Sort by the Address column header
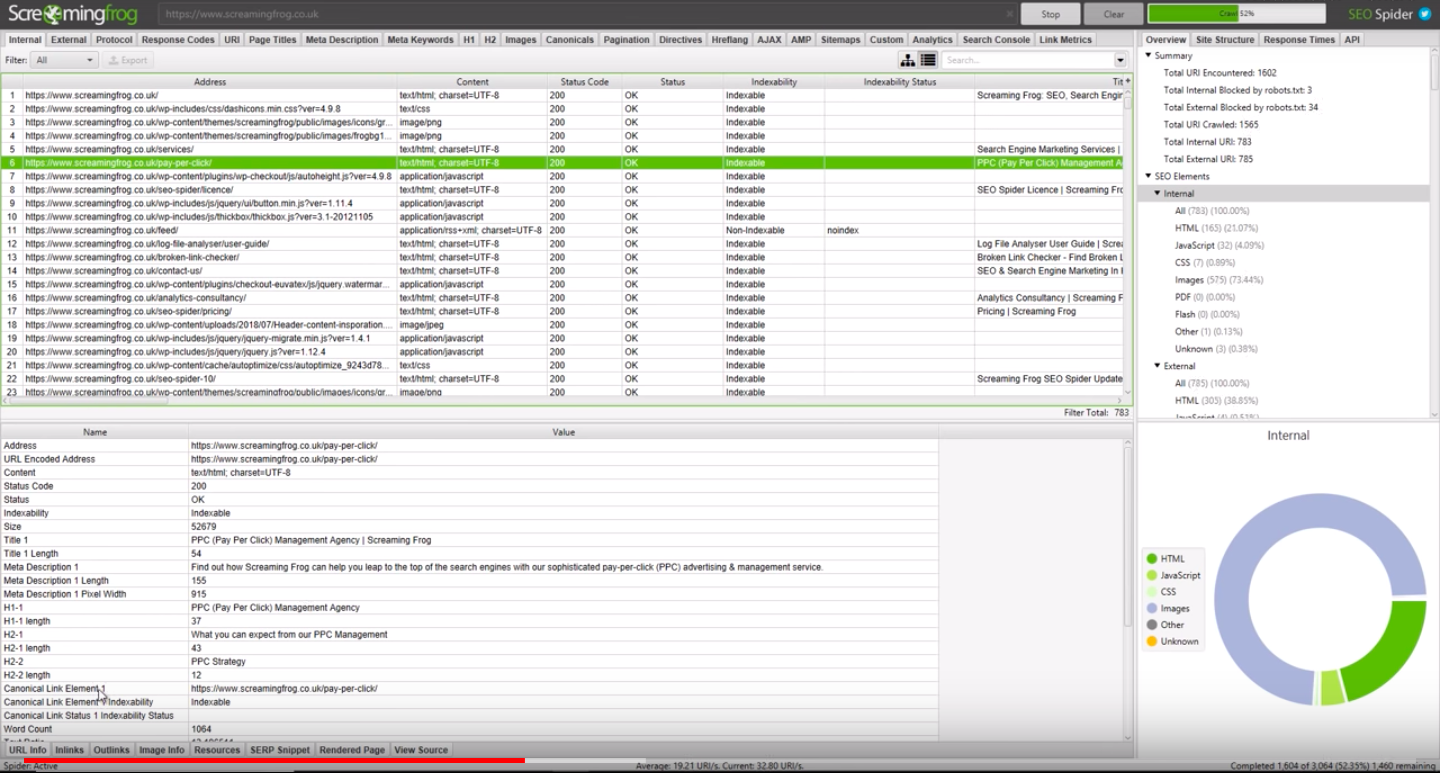1440x773 pixels. coord(210,82)
